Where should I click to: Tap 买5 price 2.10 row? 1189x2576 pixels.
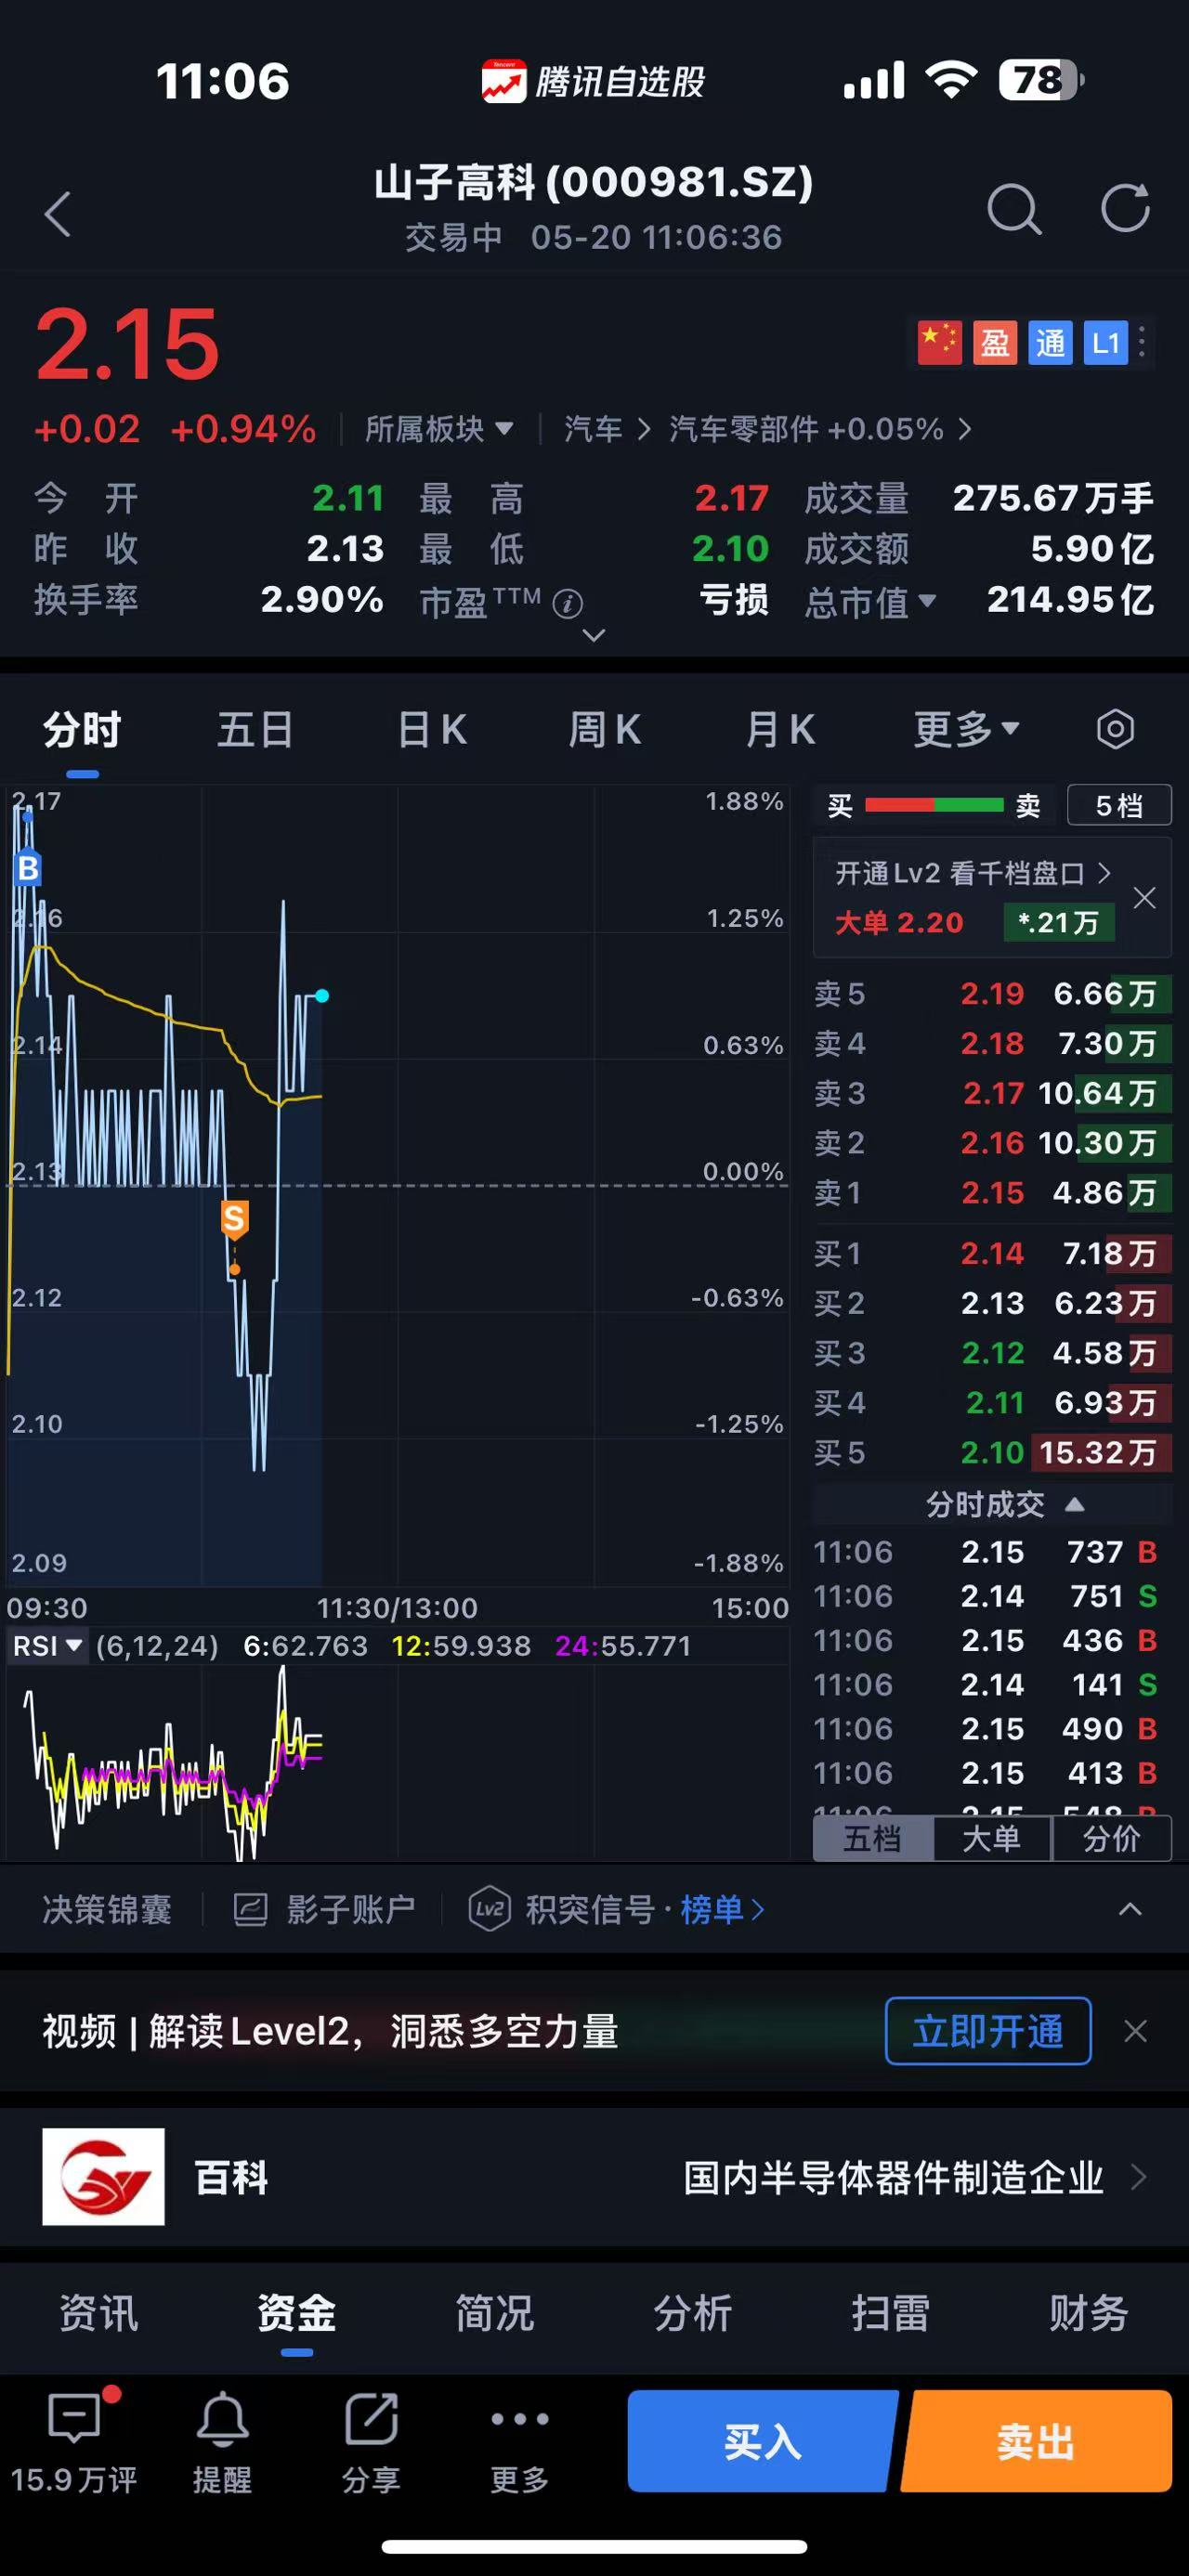click(x=992, y=1452)
